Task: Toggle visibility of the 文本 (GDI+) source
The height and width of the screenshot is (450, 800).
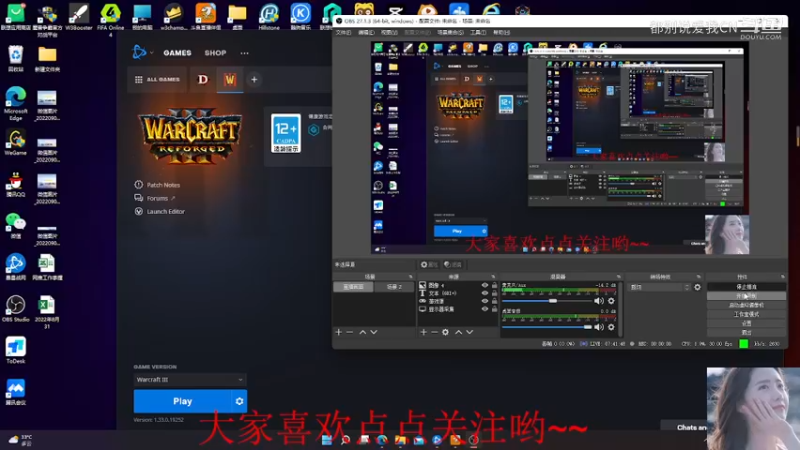Action: pos(485,293)
